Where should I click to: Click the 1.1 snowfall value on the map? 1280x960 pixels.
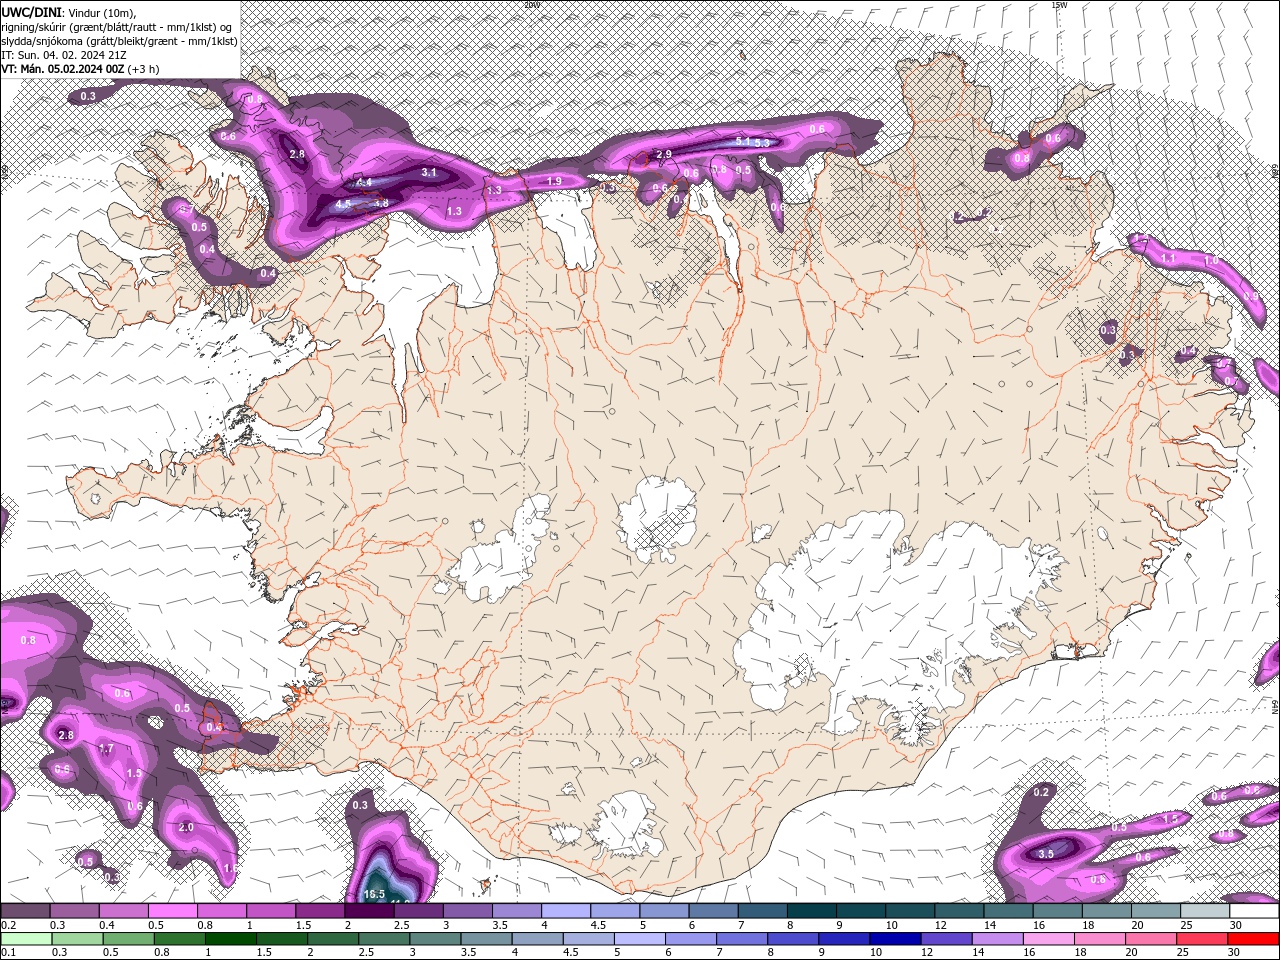tap(1168, 258)
